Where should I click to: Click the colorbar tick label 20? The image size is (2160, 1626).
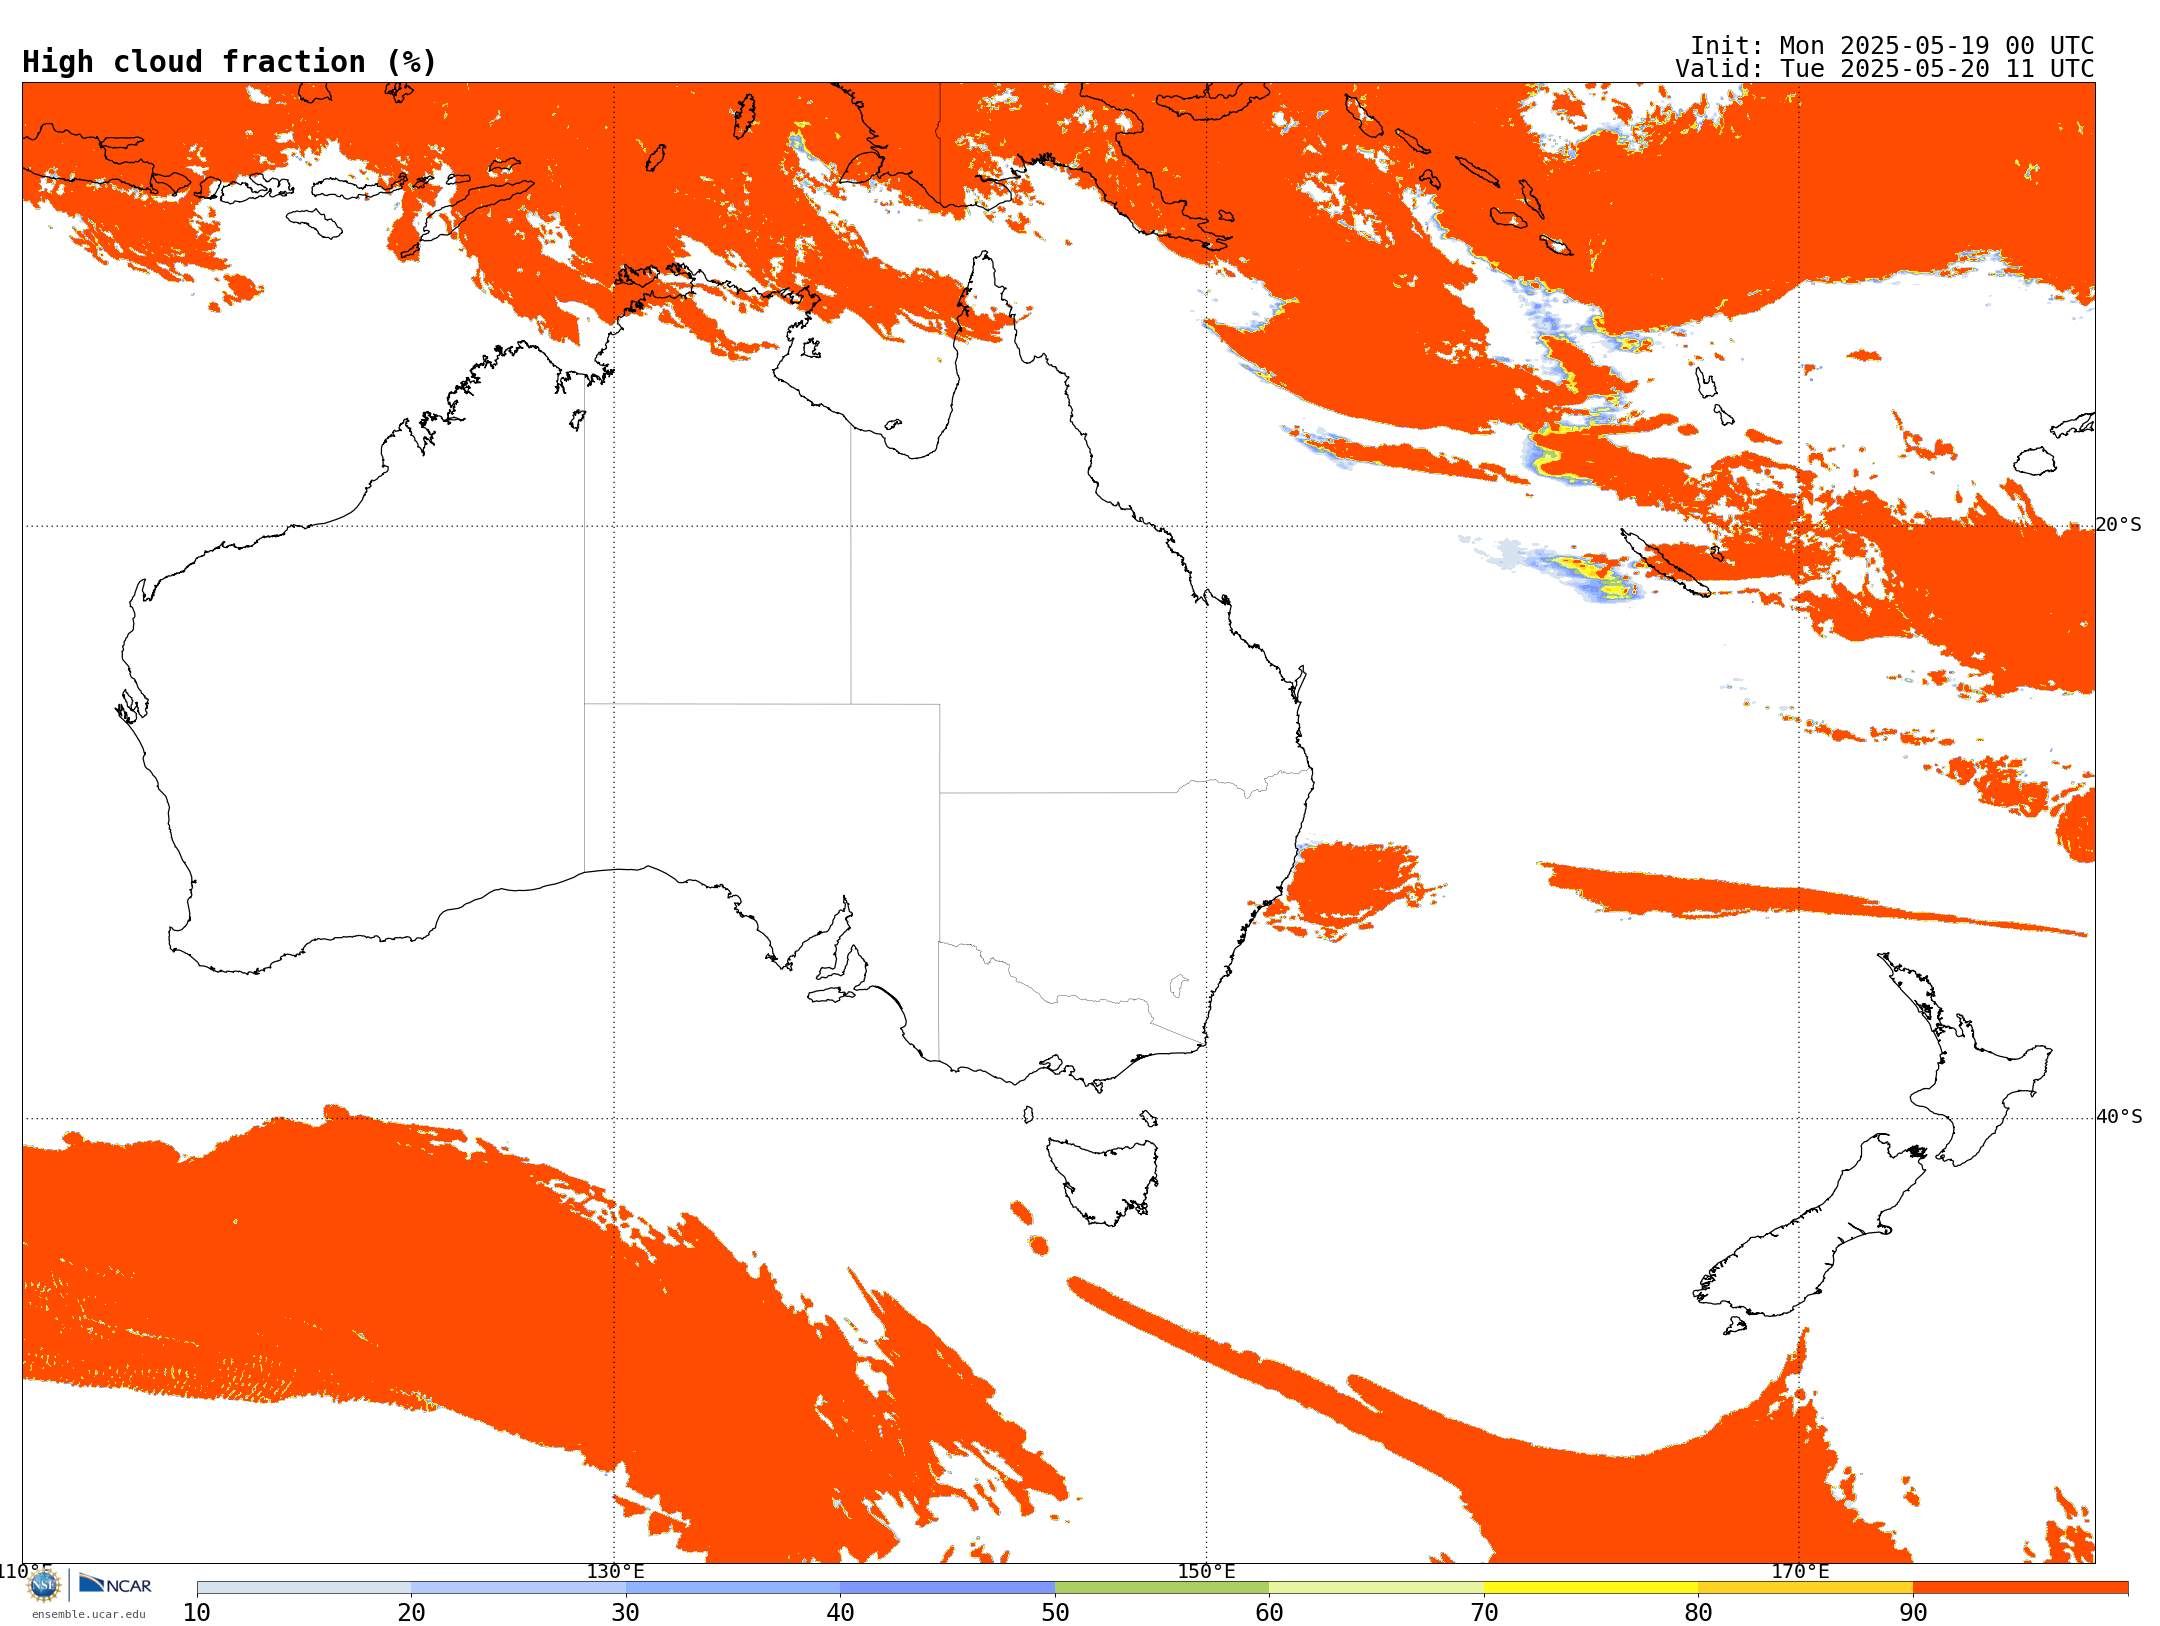pyautogui.click(x=411, y=1613)
